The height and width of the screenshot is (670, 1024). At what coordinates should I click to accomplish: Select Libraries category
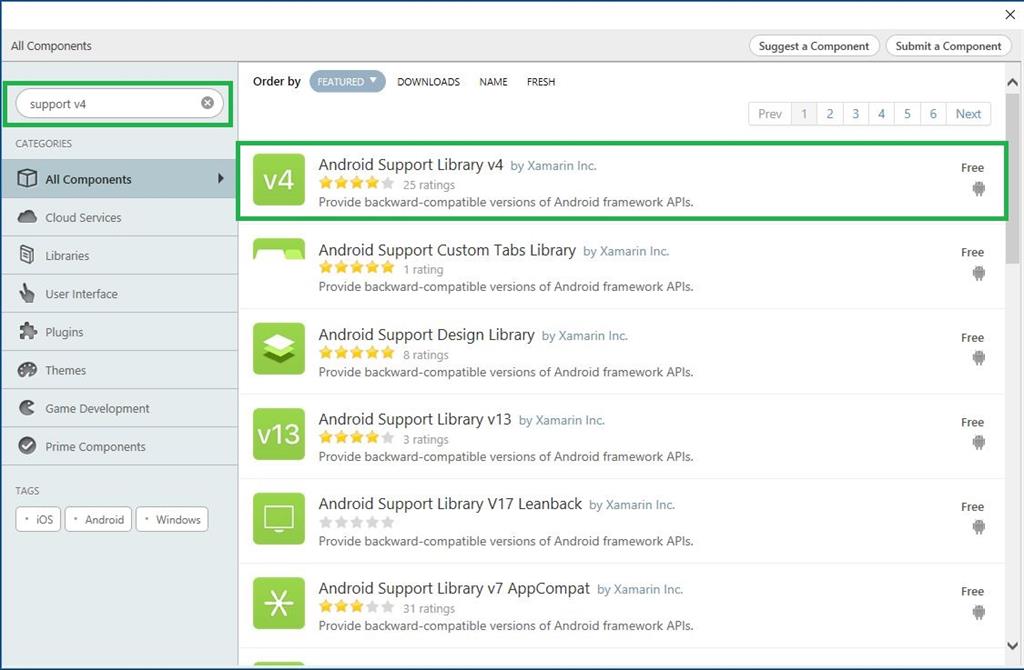(120, 255)
